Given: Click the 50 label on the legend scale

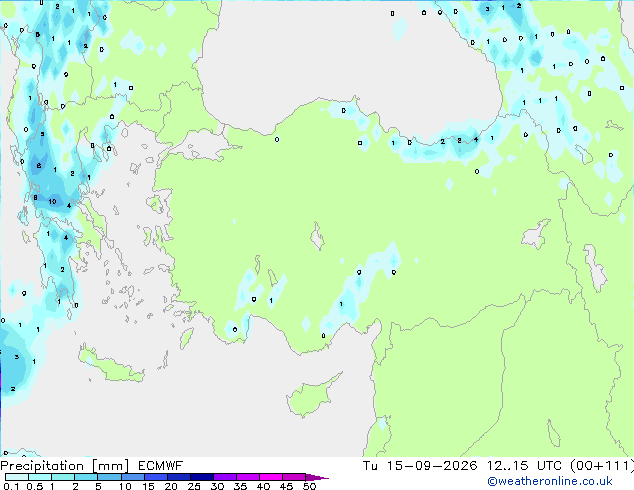Looking at the screenshot, I should click(310, 486).
